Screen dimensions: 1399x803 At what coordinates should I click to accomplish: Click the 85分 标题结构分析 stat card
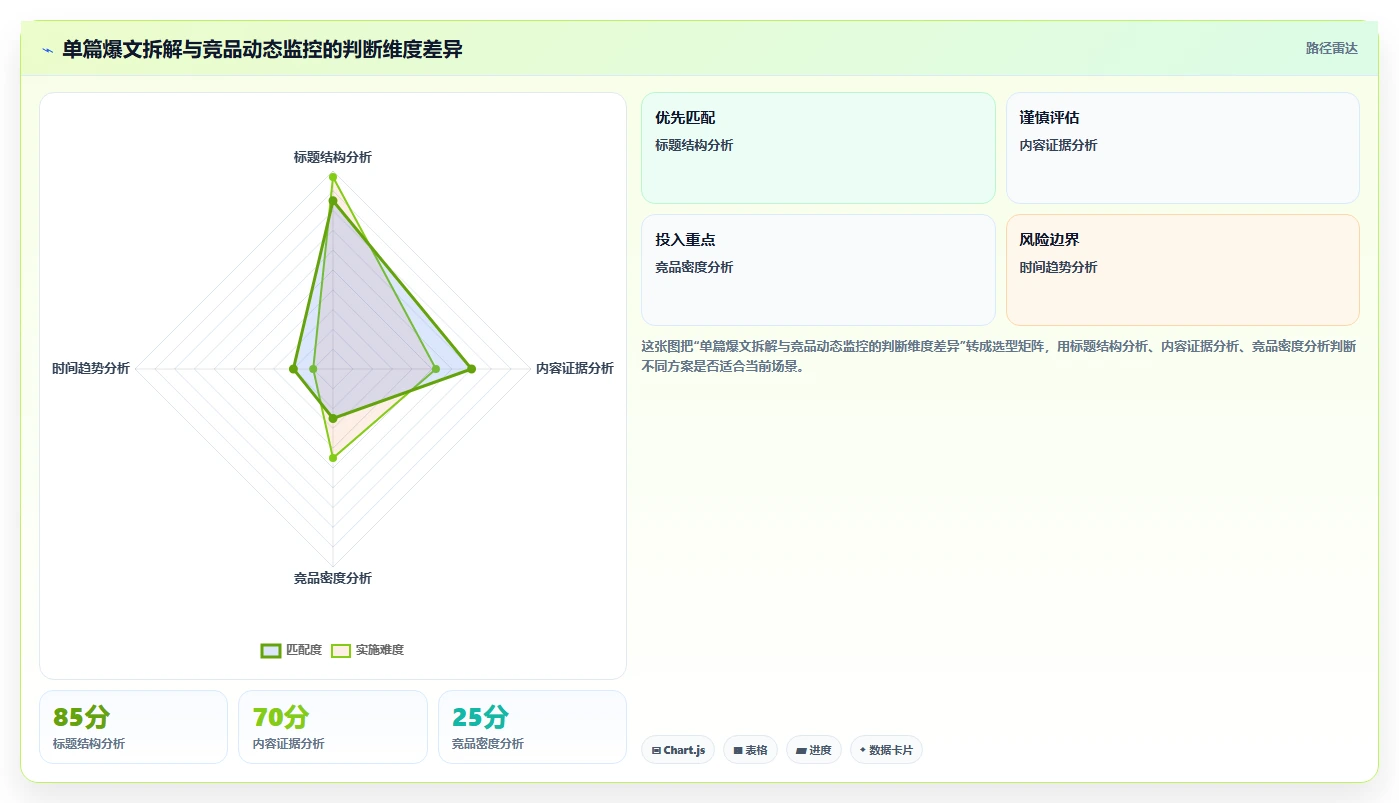[x=133, y=727]
